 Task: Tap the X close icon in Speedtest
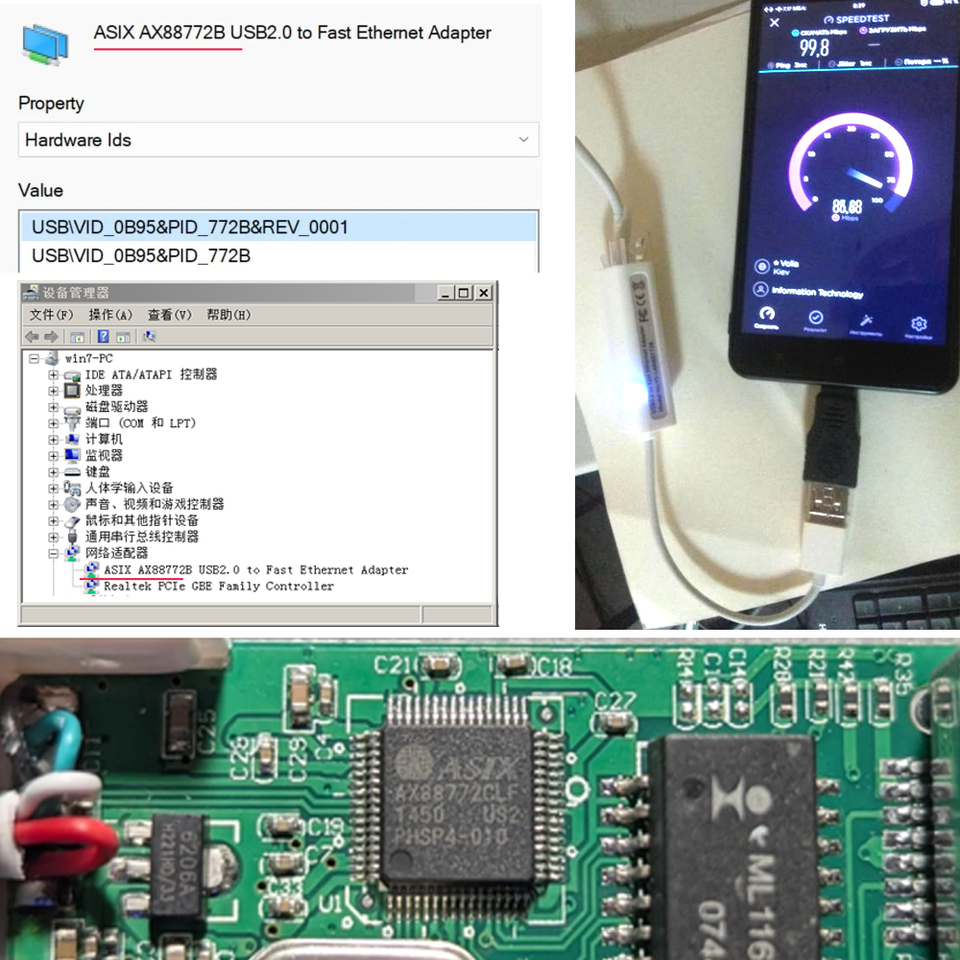click(x=774, y=23)
